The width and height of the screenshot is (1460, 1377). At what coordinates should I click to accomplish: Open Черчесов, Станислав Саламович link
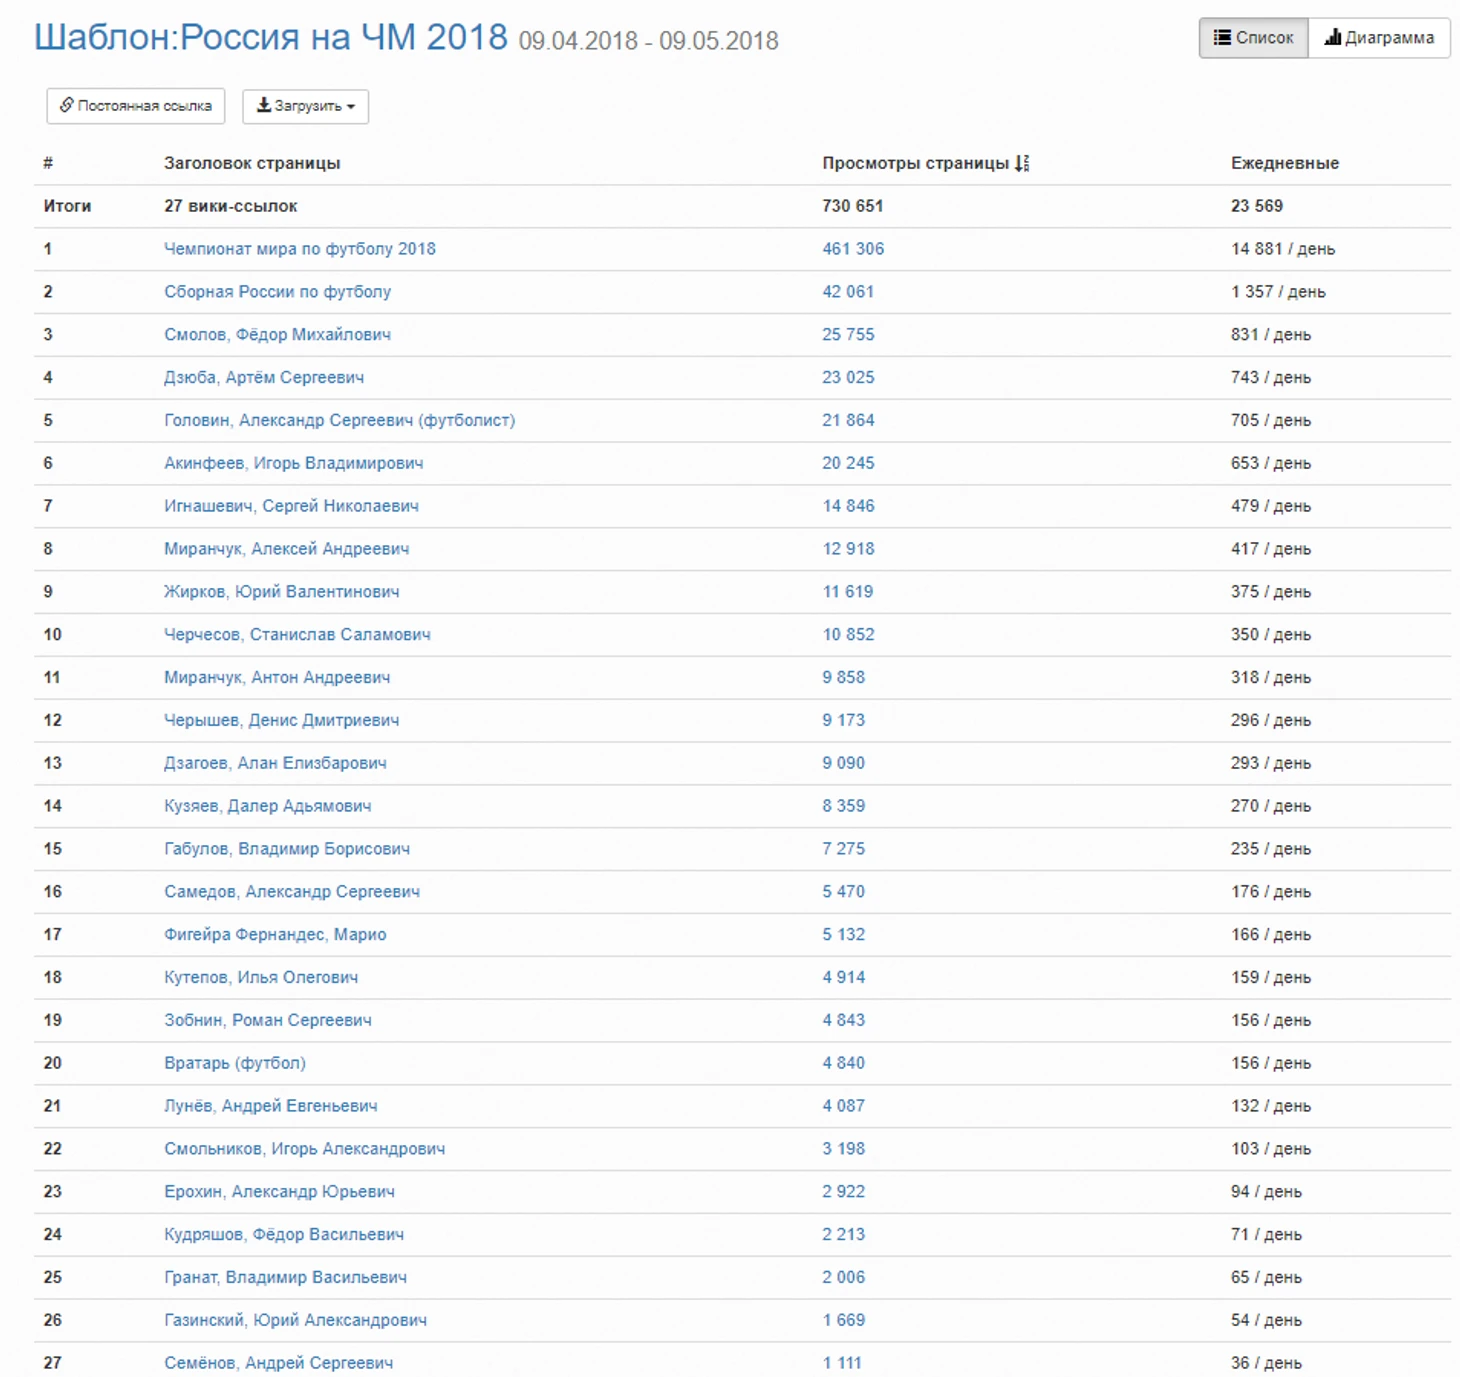(297, 635)
